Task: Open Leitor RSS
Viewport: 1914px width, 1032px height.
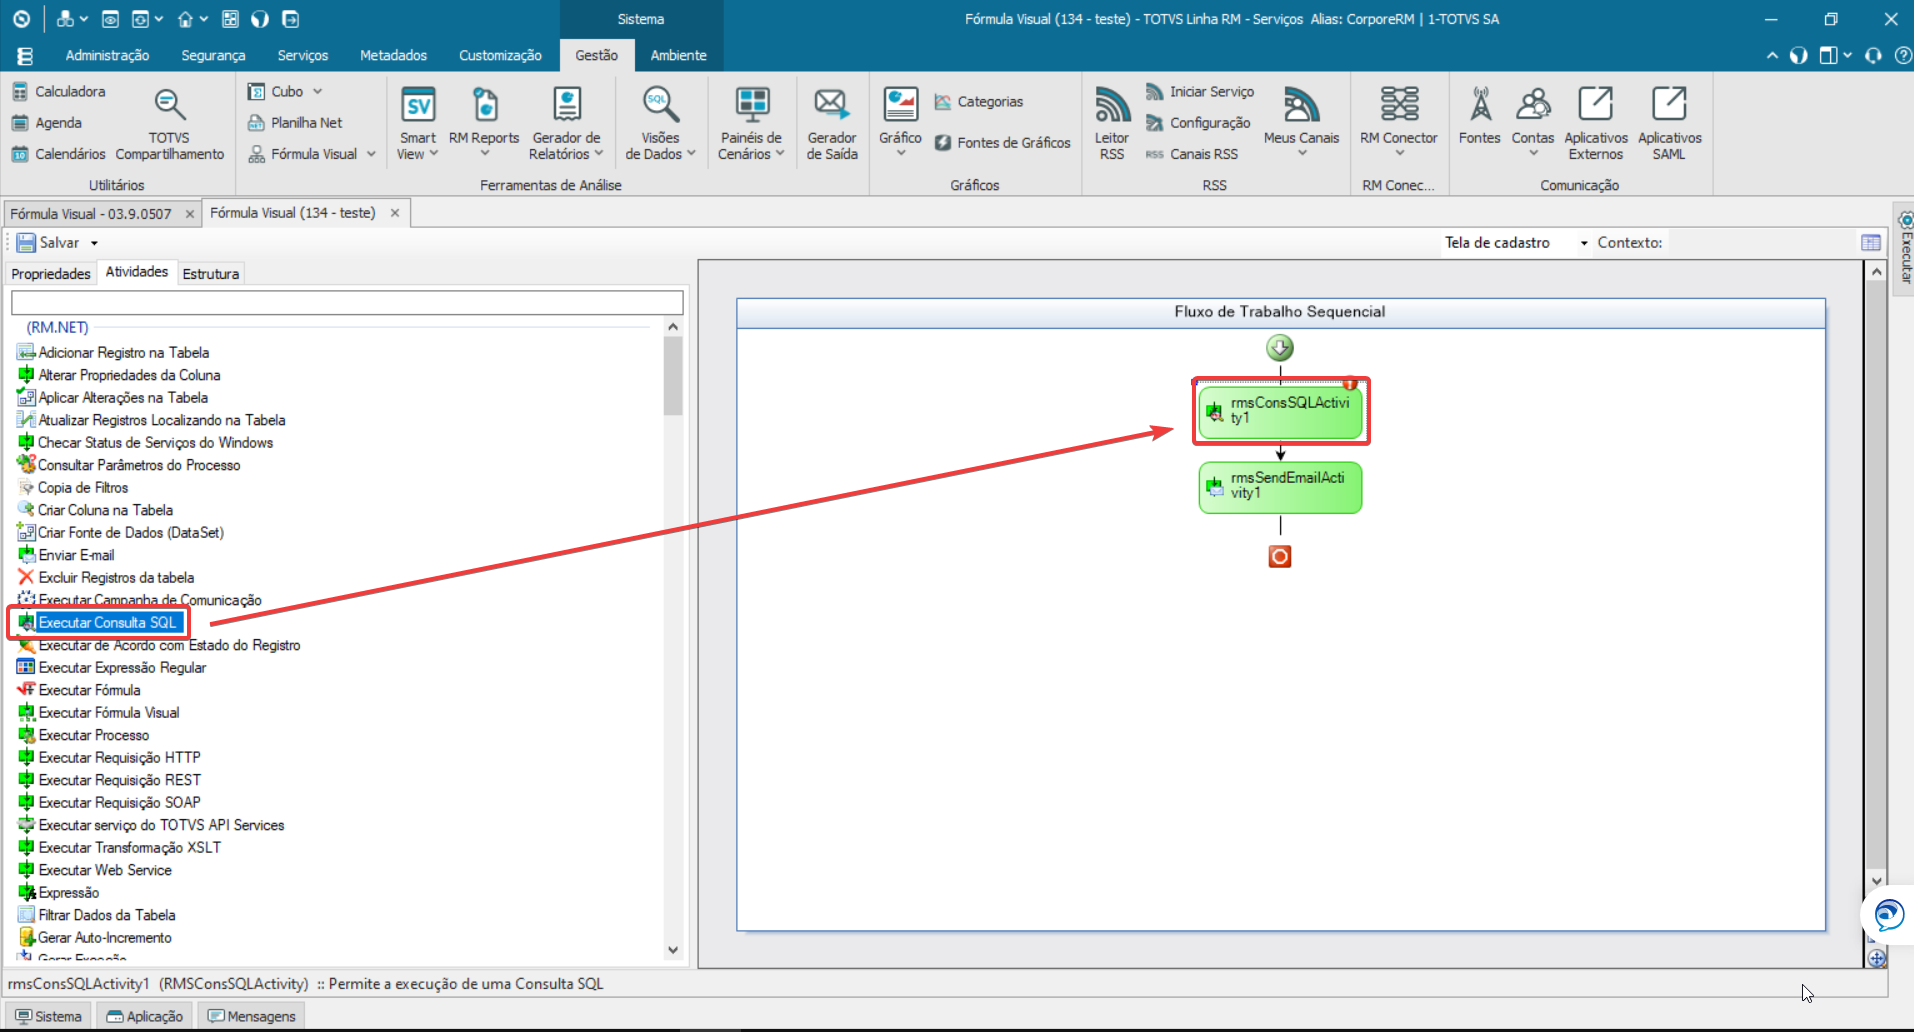Action: point(1112,123)
